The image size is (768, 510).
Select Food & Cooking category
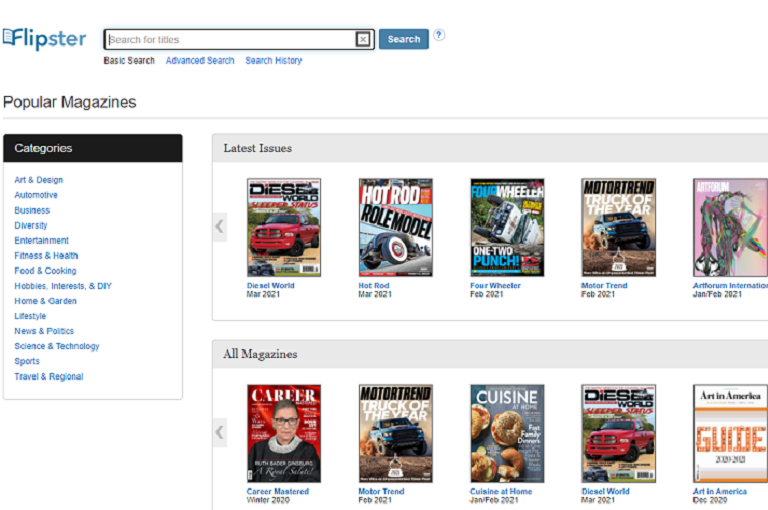click(45, 271)
